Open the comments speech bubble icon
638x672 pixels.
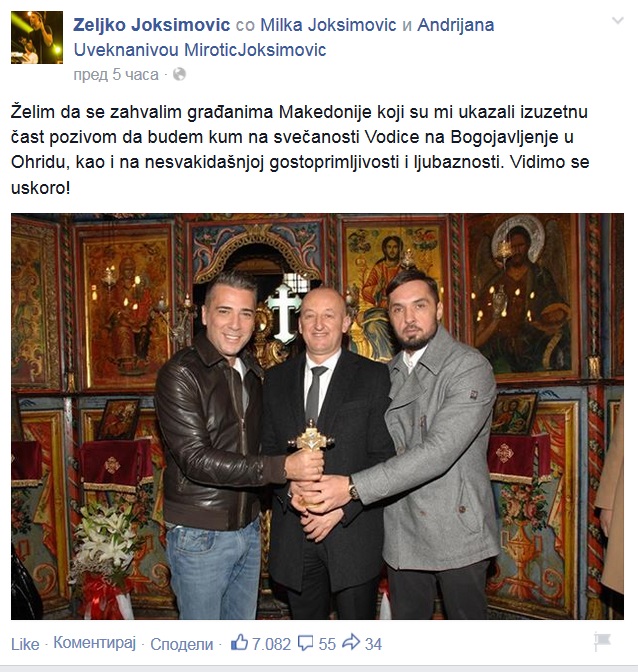(x=306, y=643)
